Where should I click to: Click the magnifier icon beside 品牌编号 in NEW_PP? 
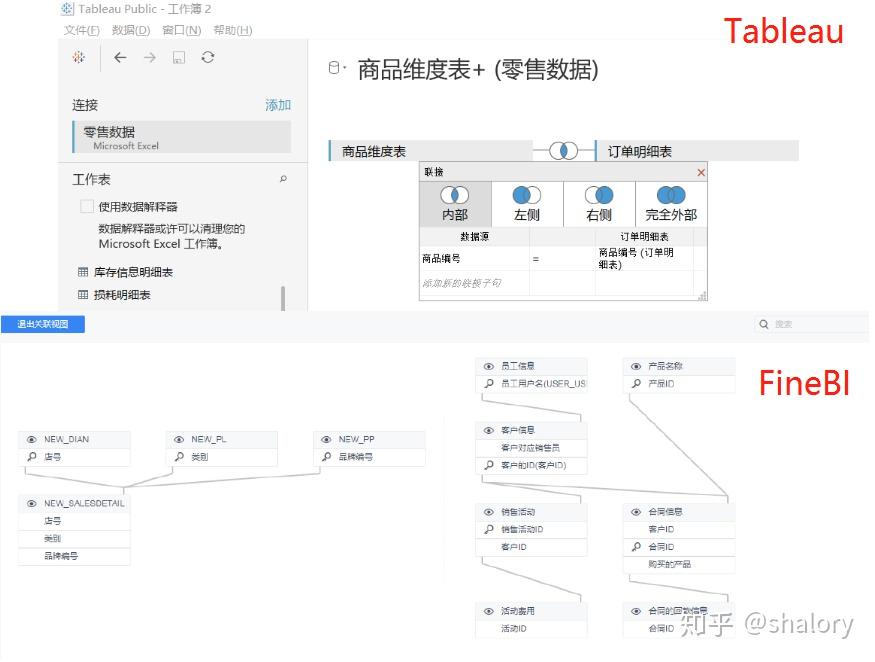click(325, 455)
